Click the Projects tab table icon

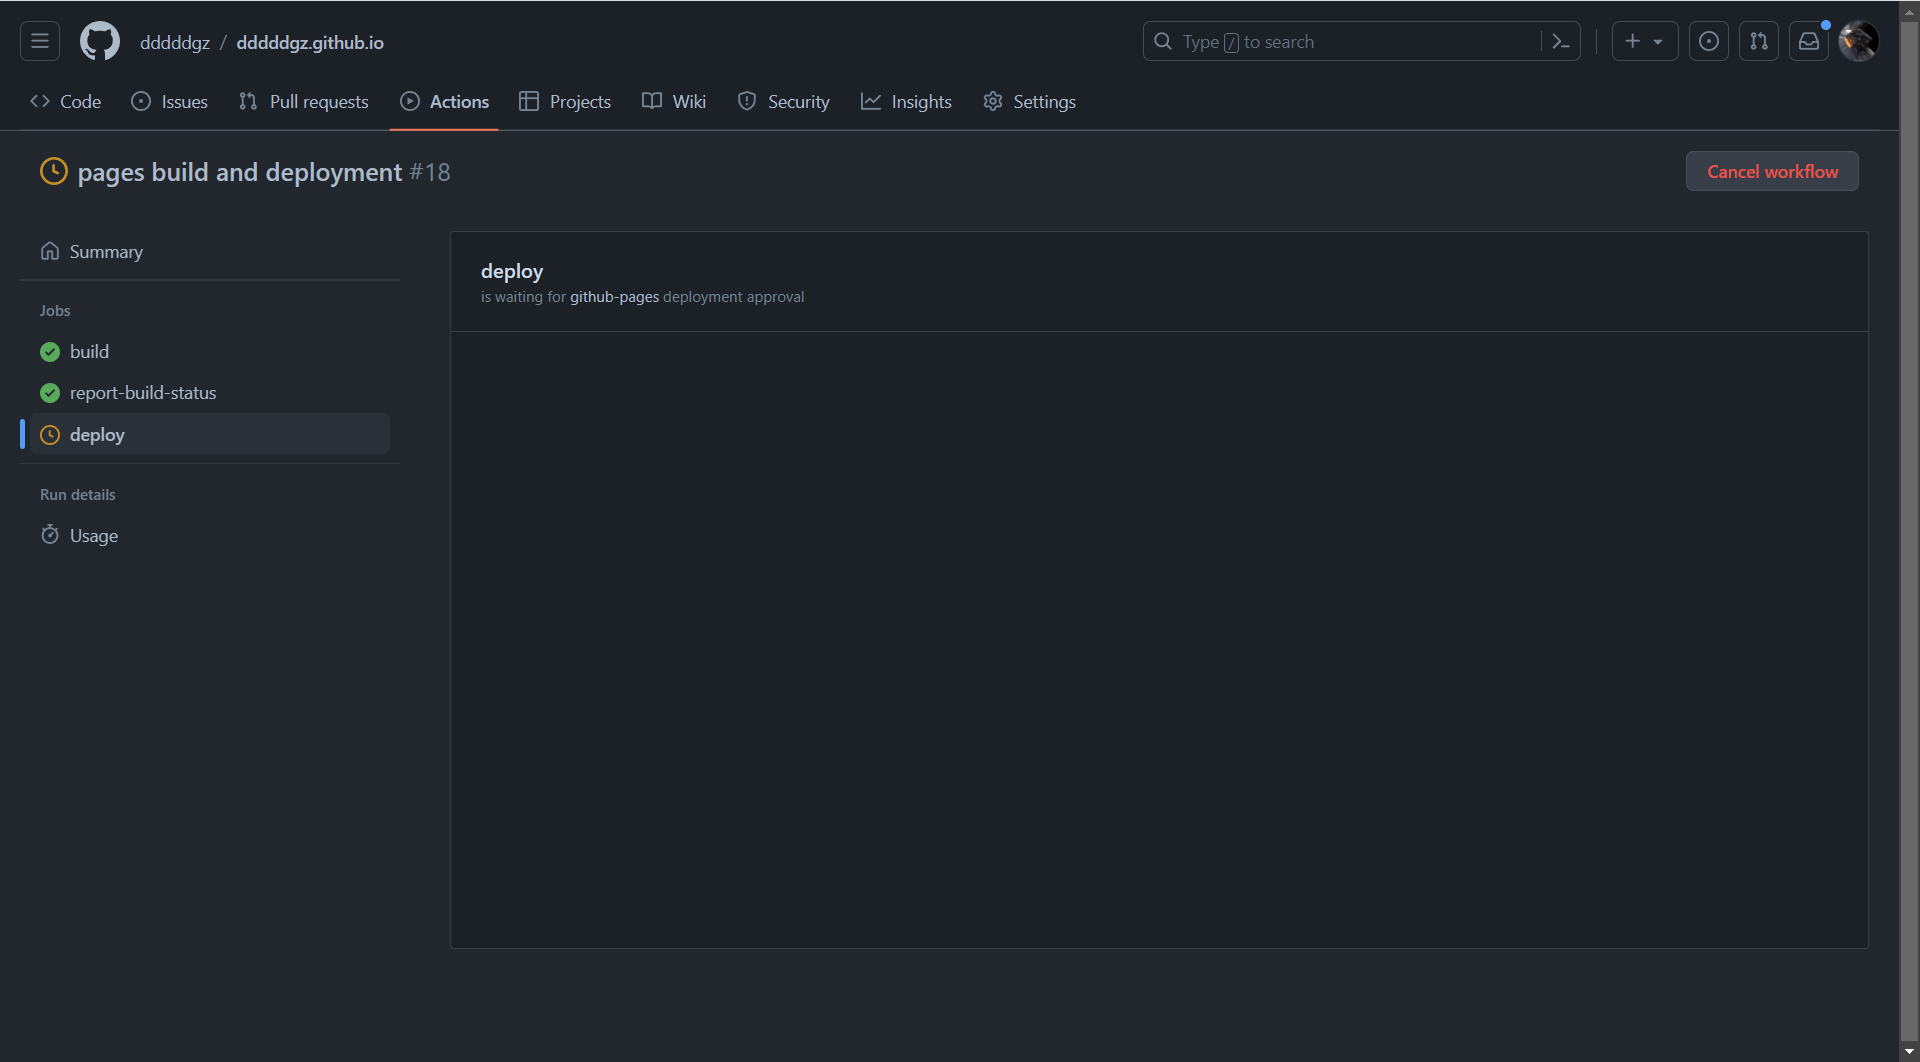pyautogui.click(x=529, y=101)
